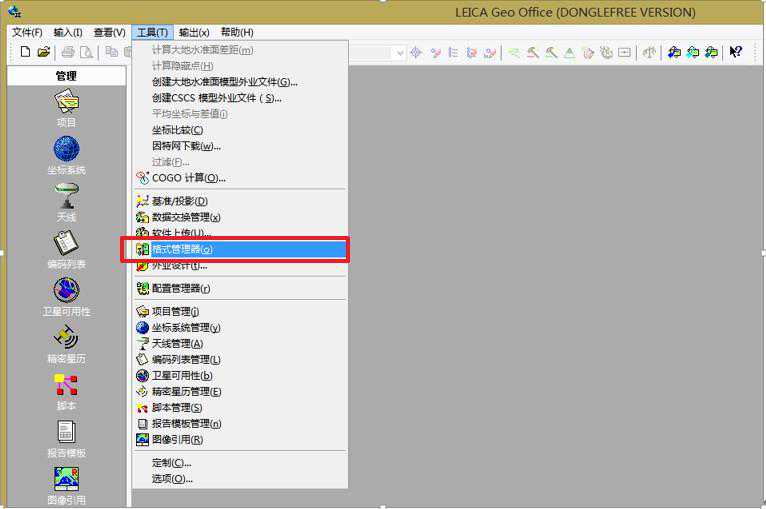Choose 卫星可用性(b) from Tools menu
This screenshot has height=509, width=766.
click(240, 376)
